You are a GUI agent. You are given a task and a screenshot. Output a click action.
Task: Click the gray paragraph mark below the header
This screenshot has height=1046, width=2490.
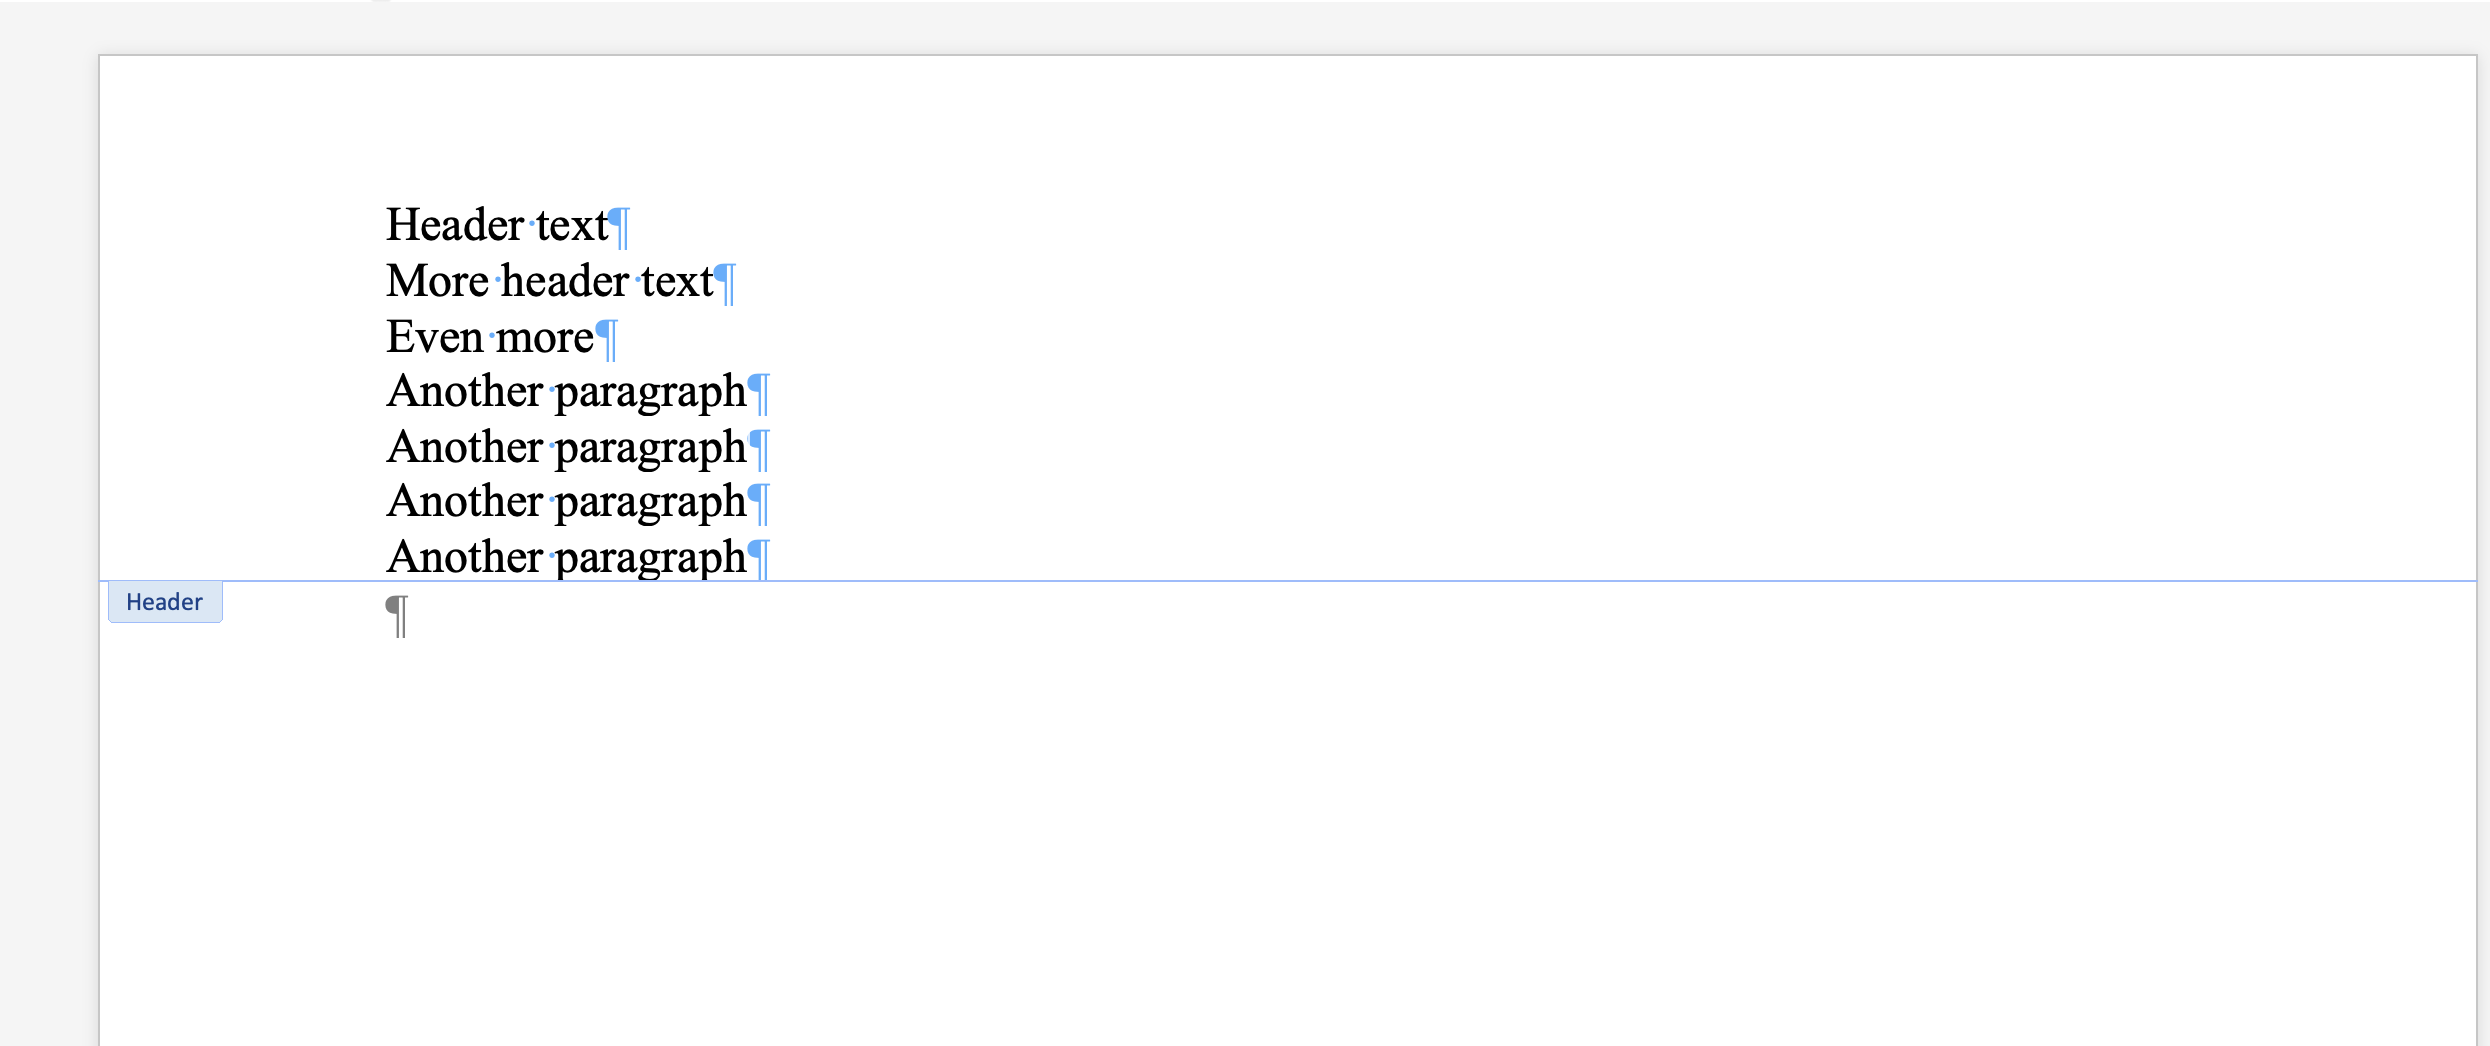397,615
